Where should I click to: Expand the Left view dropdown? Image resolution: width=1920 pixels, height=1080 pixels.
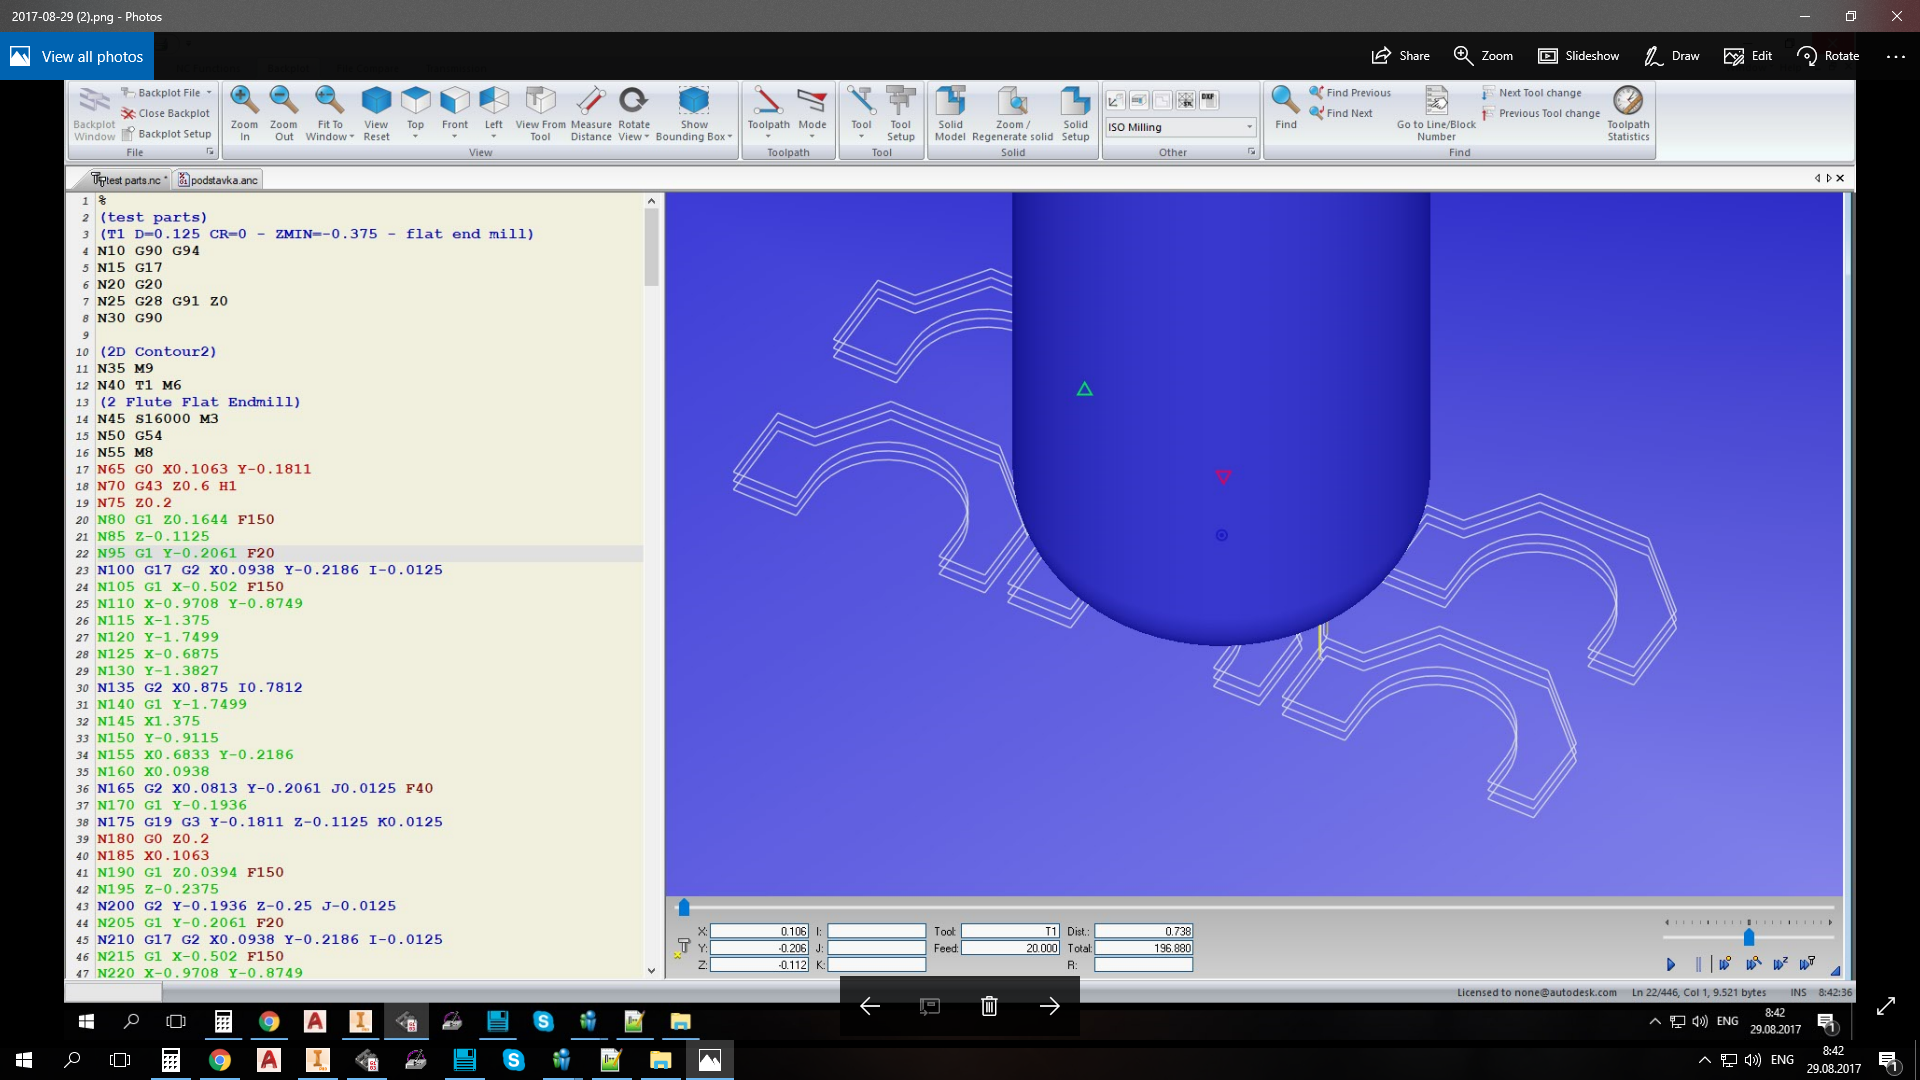point(494,137)
